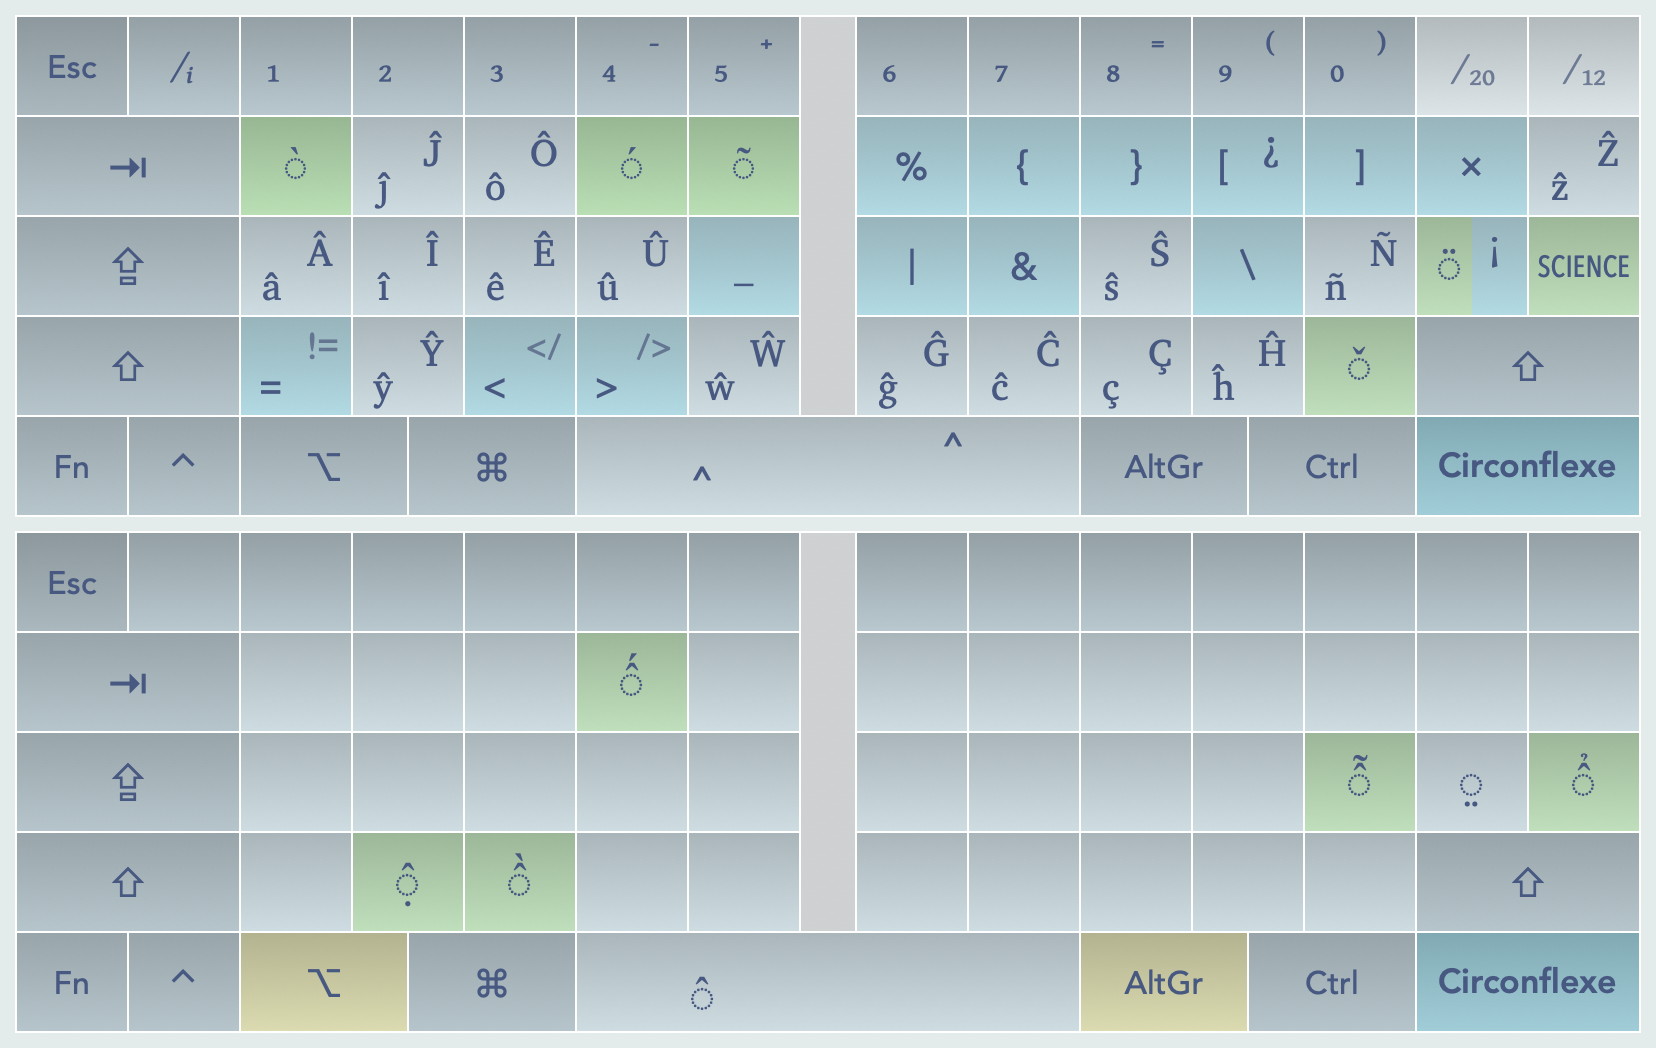This screenshot has width=1656, height=1048.
Task: Click the percent sign key
Action: [911, 166]
